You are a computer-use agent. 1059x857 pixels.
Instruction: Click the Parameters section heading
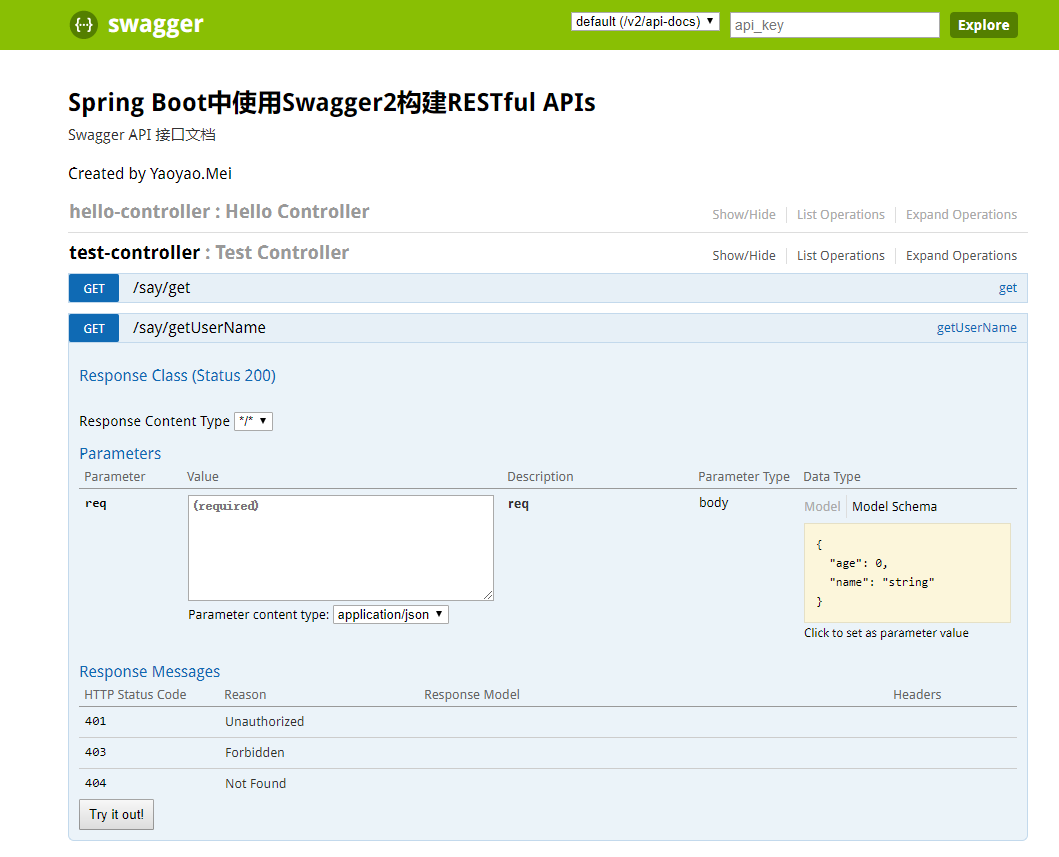point(120,453)
